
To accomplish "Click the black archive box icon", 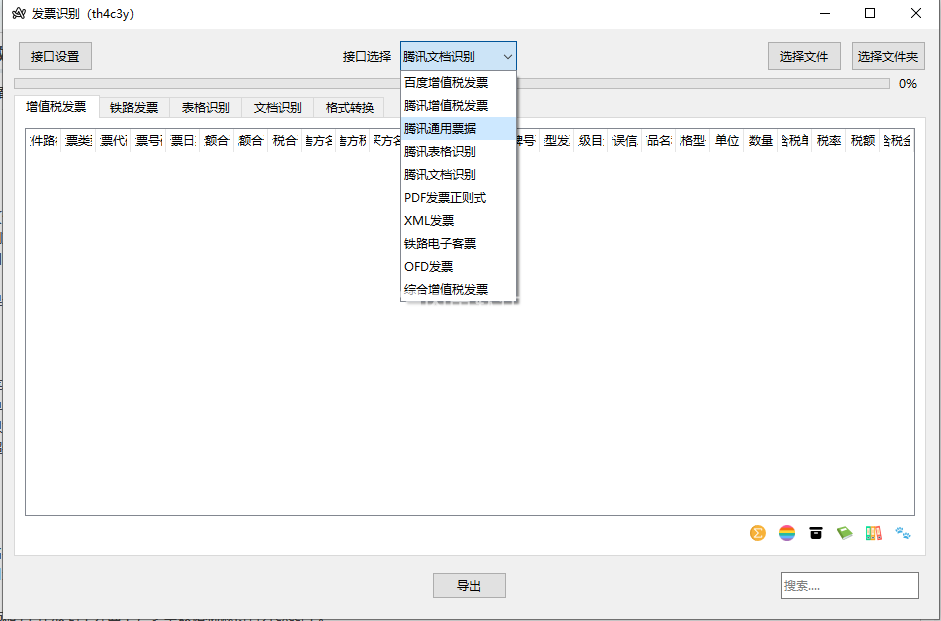I will (816, 533).
